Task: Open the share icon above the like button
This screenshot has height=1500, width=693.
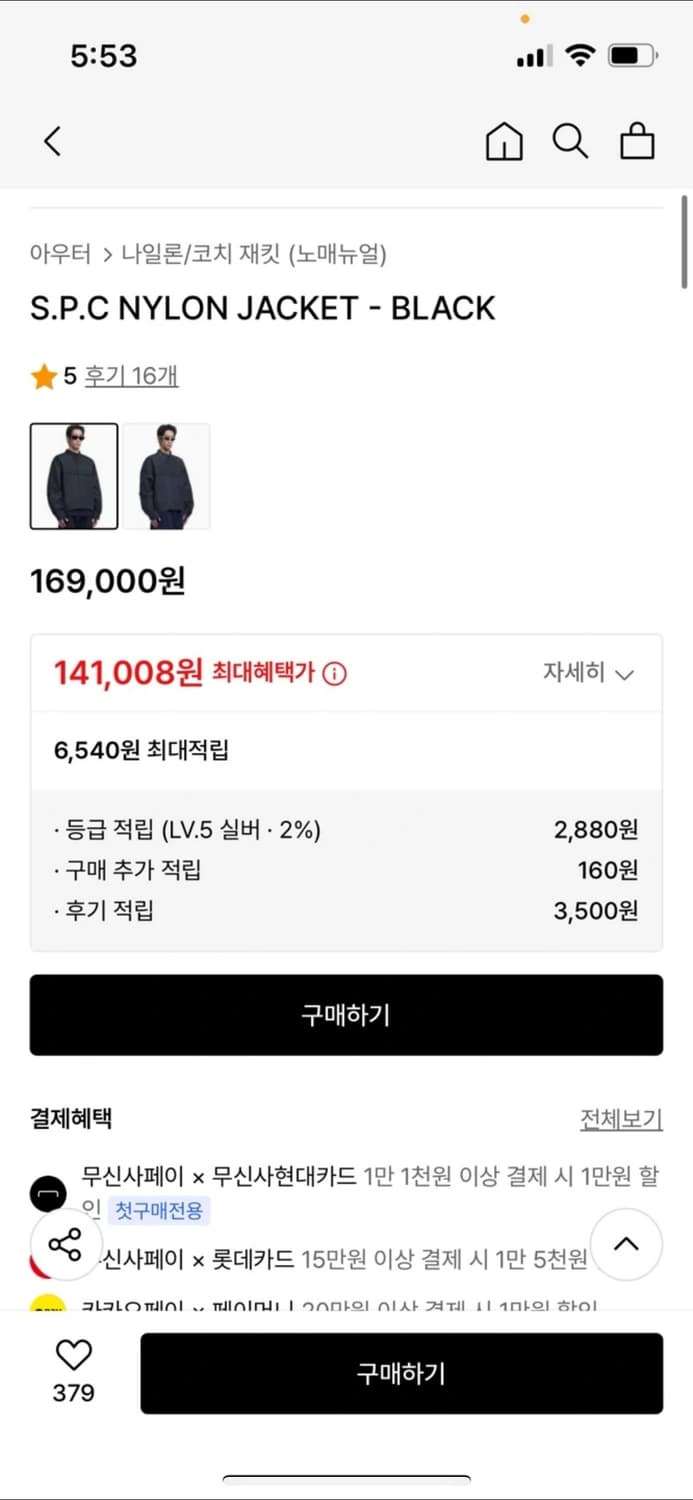Action: pos(66,1244)
